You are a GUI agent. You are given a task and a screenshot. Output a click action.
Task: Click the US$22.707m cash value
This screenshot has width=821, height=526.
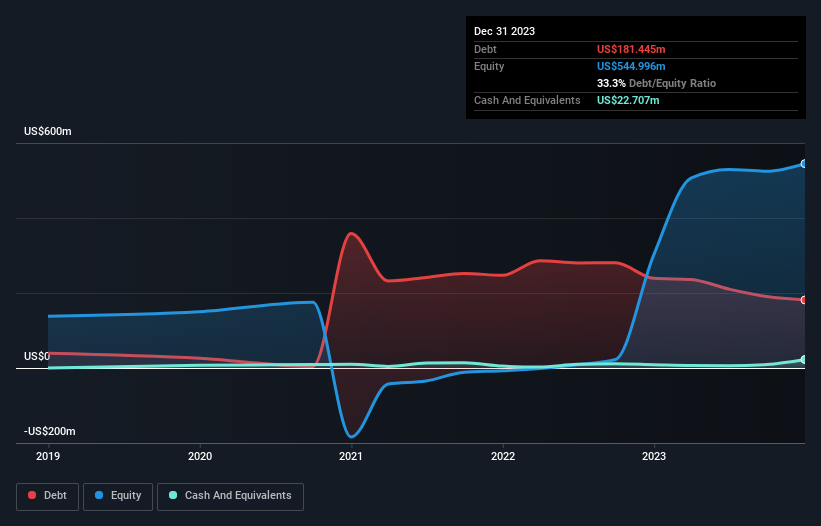[x=628, y=100]
